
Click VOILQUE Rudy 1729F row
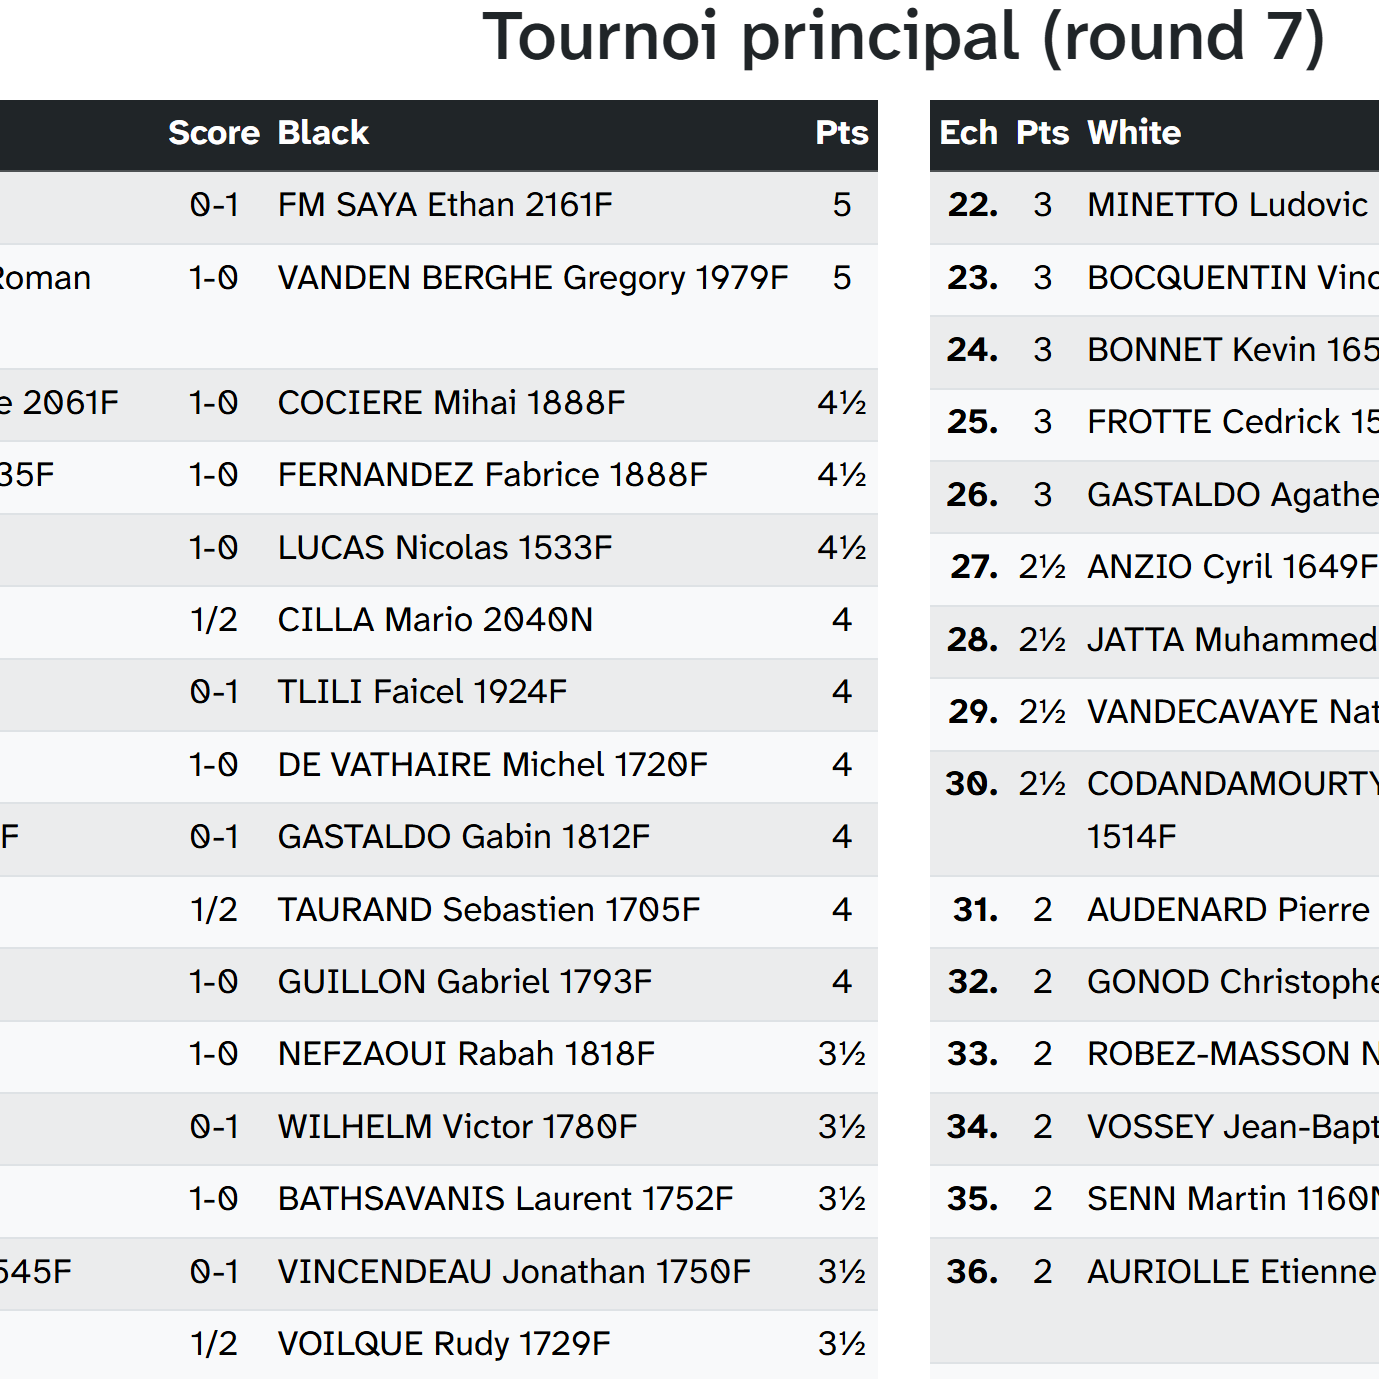point(444,1344)
